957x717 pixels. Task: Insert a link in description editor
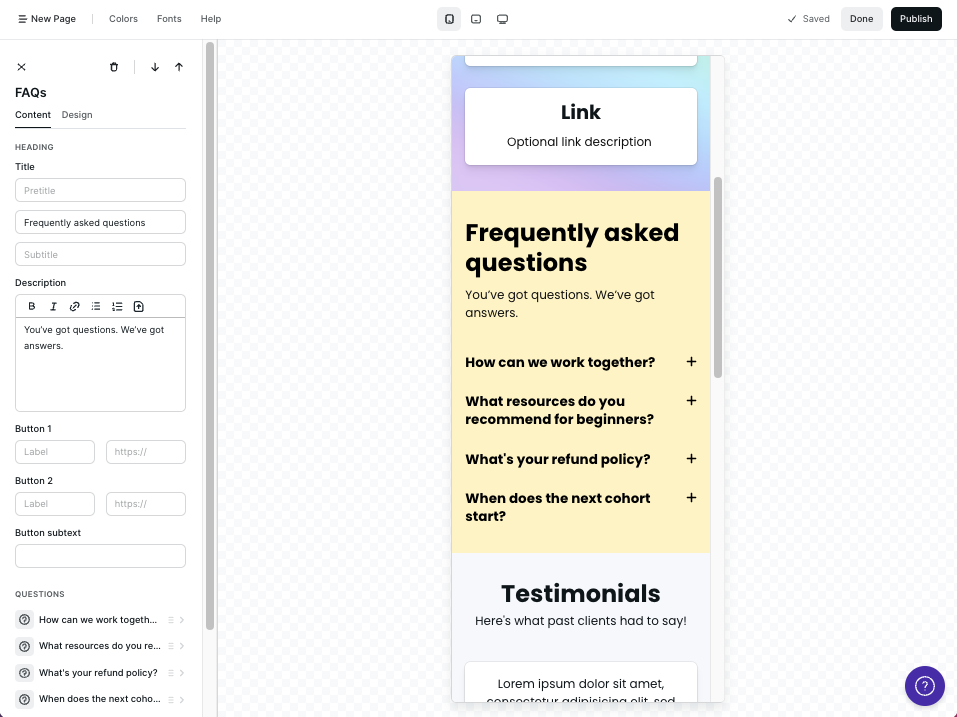(x=74, y=306)
